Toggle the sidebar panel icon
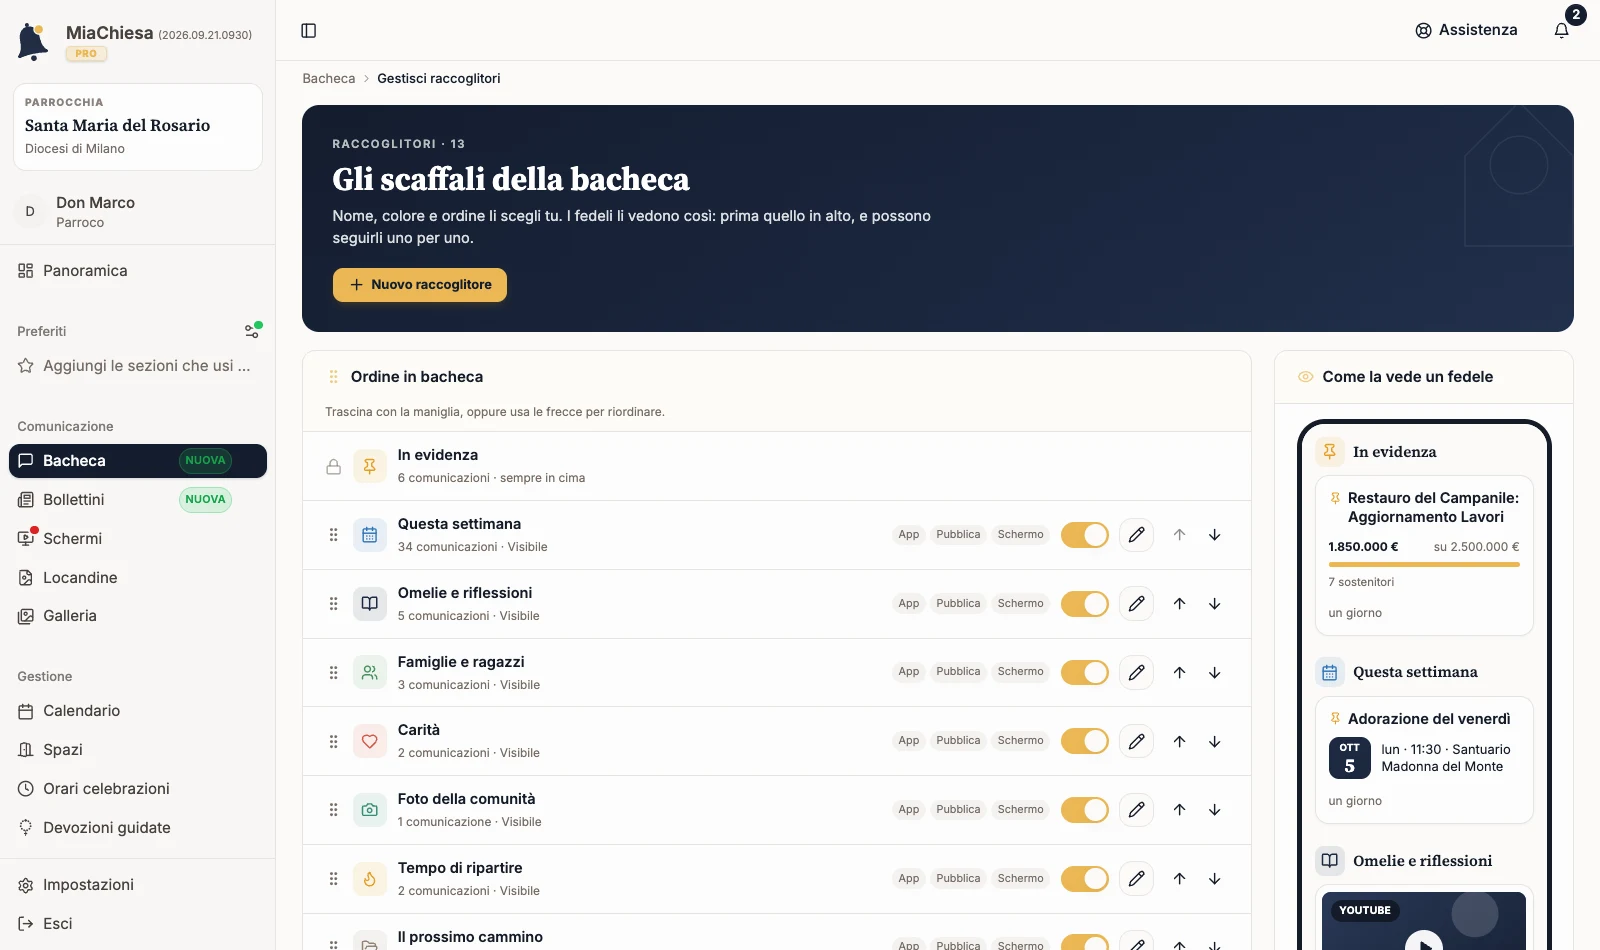This screenshot has height=950, width=1600. 309,31
